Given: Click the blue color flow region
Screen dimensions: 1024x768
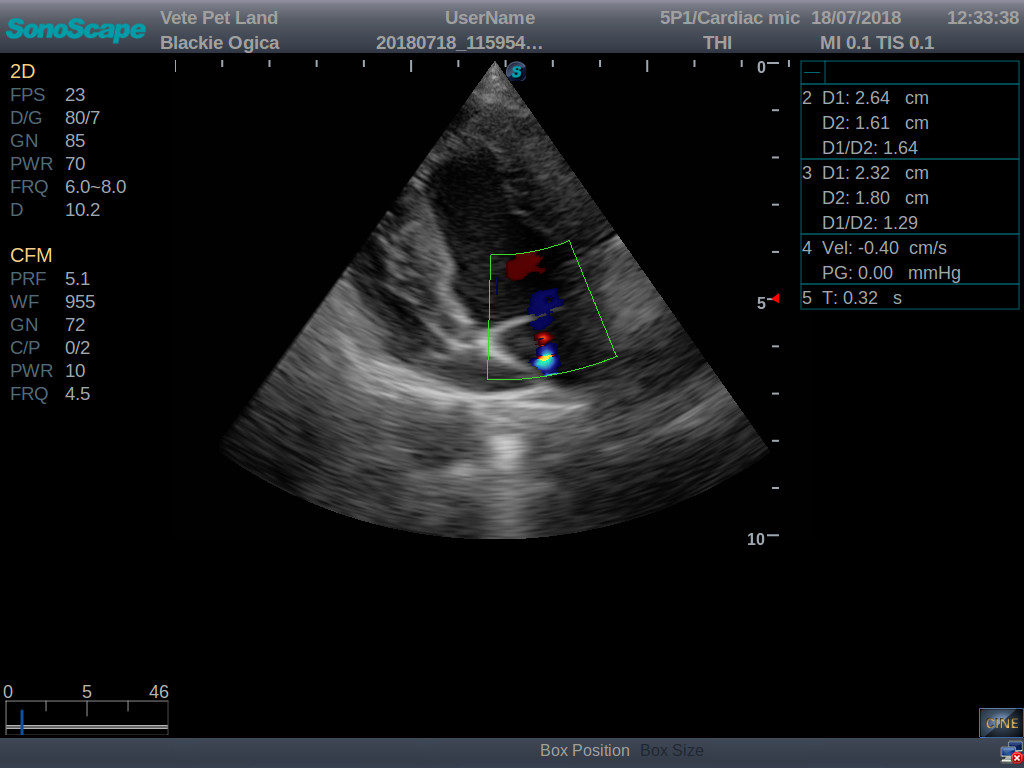Looking at the screenshot, I should (545, 303).
